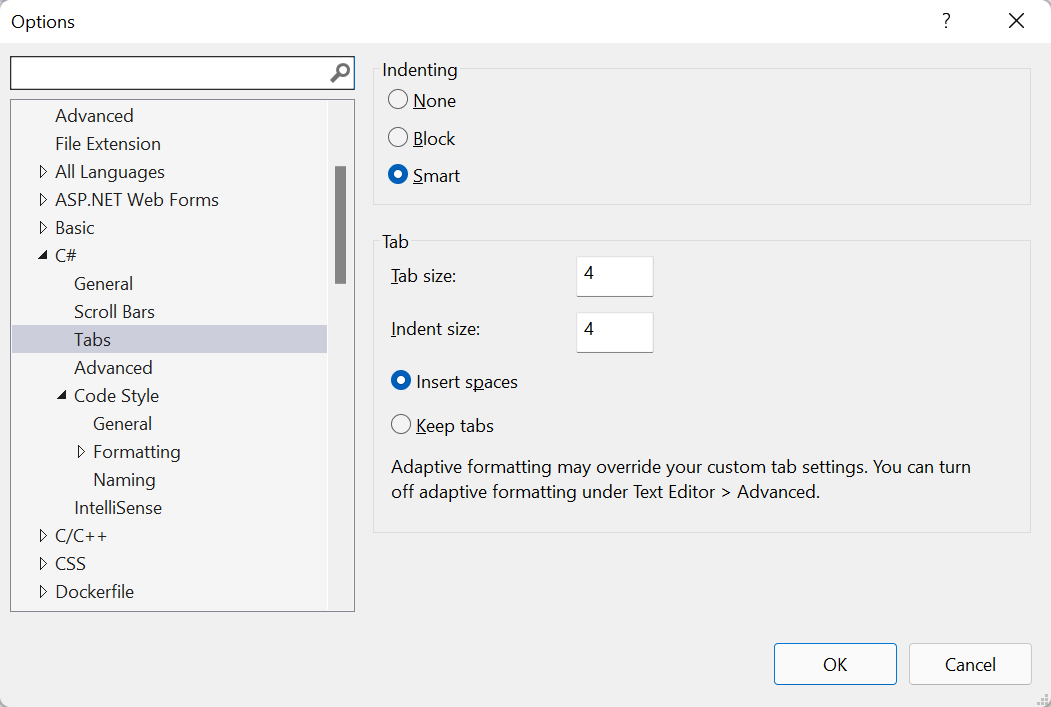This screenshot has height=707, width=1051.
Task: Click inside the Tab size field
Action: 614,276
